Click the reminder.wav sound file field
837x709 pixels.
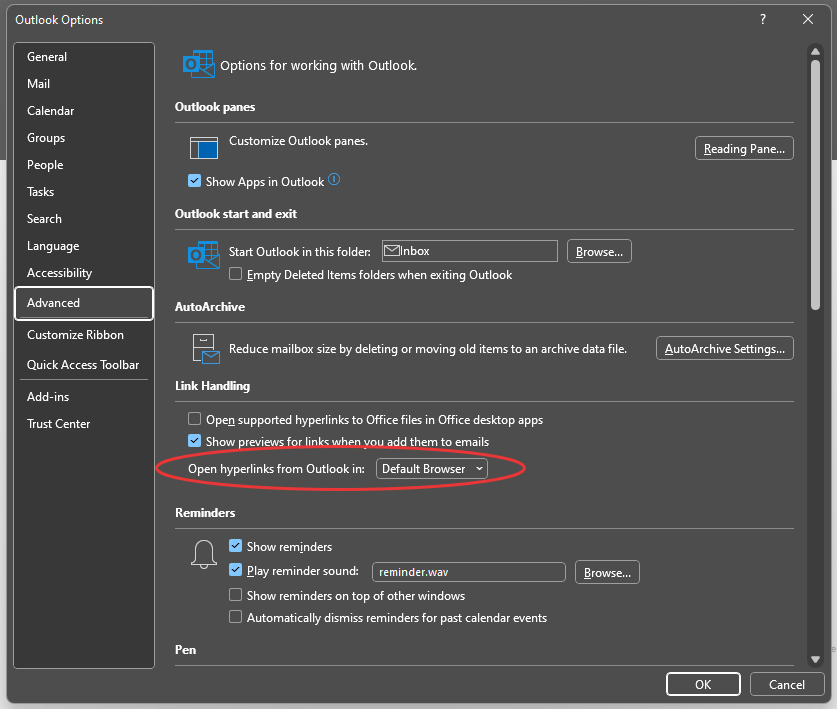point(469,572)
